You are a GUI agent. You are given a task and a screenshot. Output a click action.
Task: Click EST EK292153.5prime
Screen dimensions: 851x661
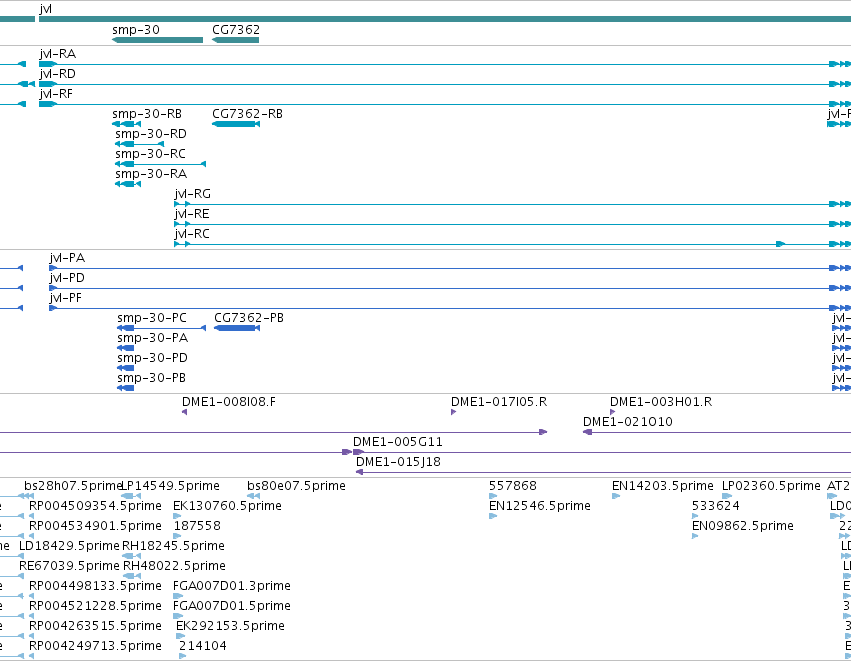point(230,627)
